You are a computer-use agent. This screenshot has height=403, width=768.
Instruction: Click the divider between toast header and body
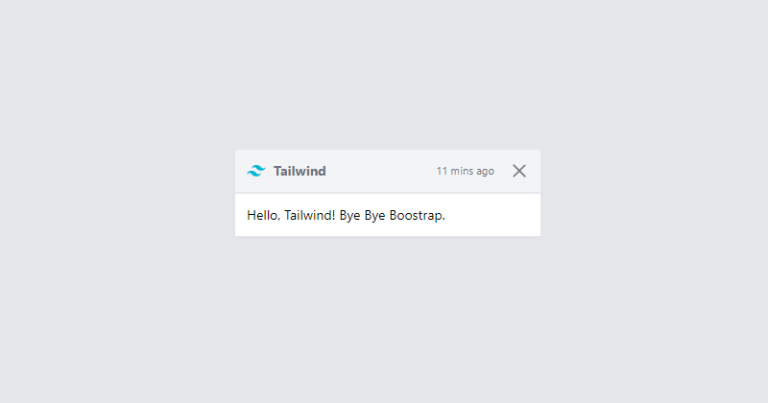(x=388, y=193)
